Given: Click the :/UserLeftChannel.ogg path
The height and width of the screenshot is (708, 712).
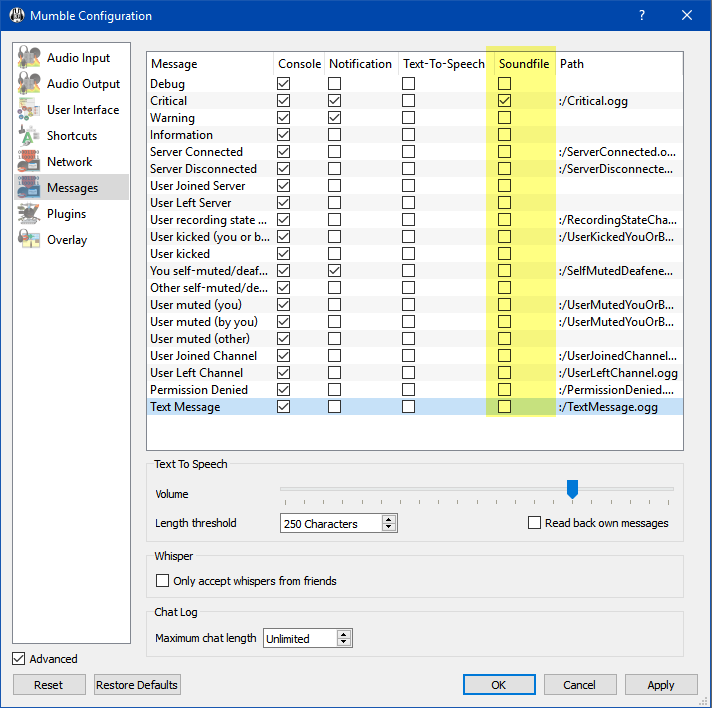Looking at the screenshot, I should 618,372.
